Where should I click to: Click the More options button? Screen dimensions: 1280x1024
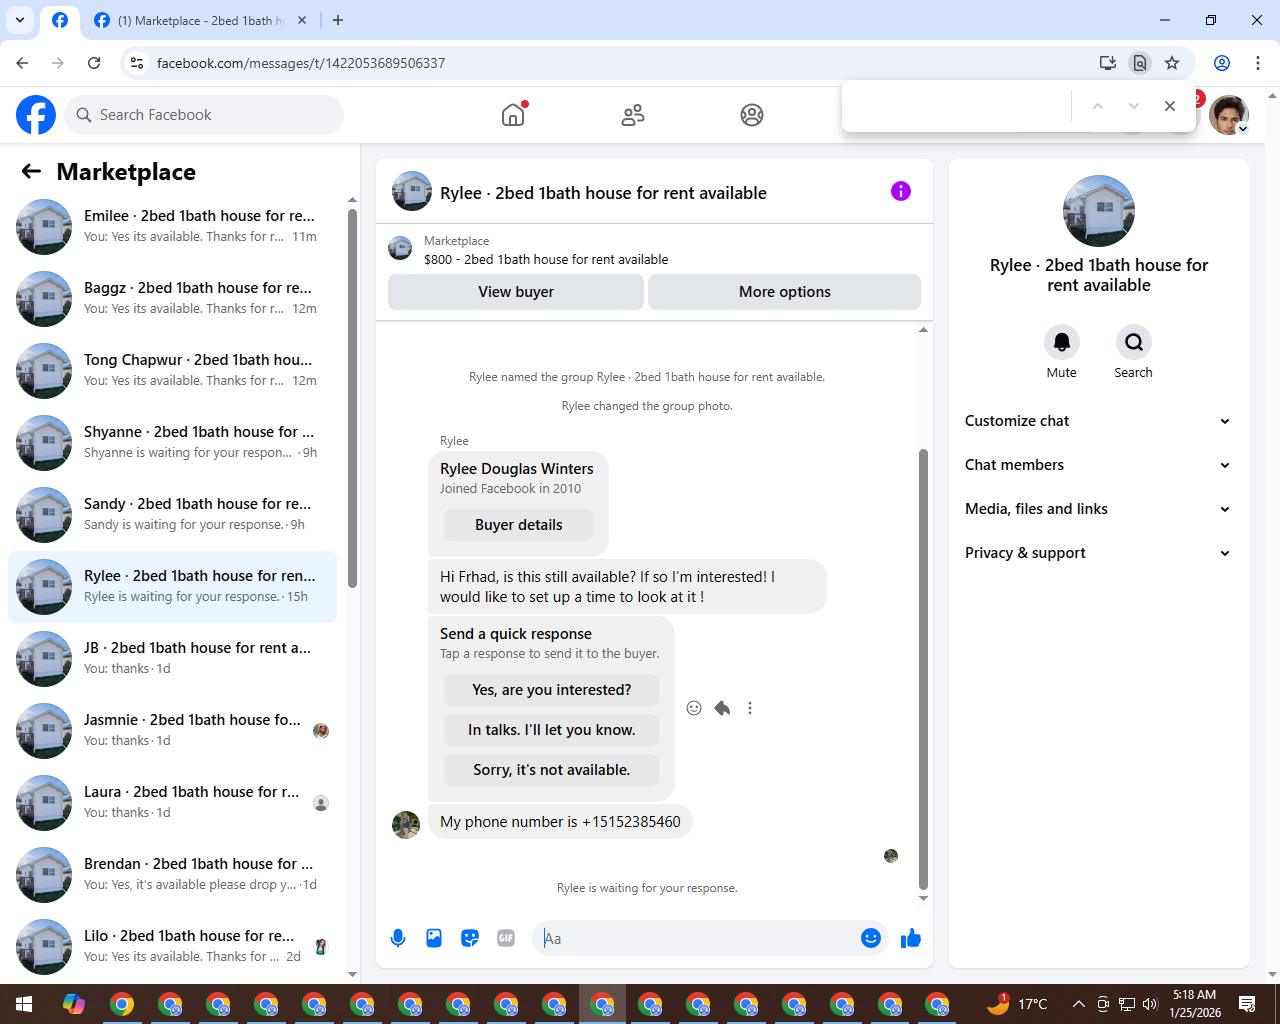[x=785, y=292]
